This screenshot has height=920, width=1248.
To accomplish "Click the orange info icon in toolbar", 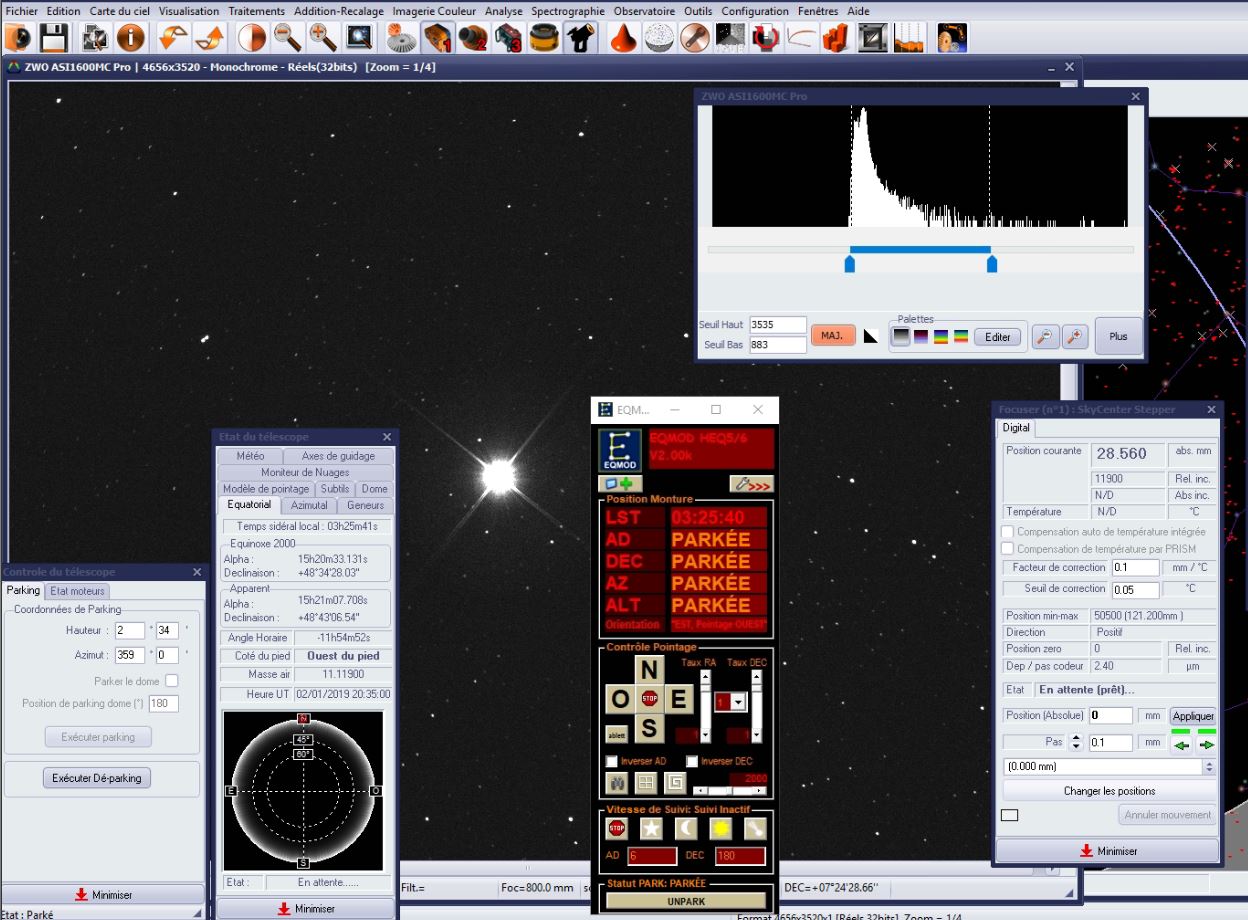I will (131, 38).
